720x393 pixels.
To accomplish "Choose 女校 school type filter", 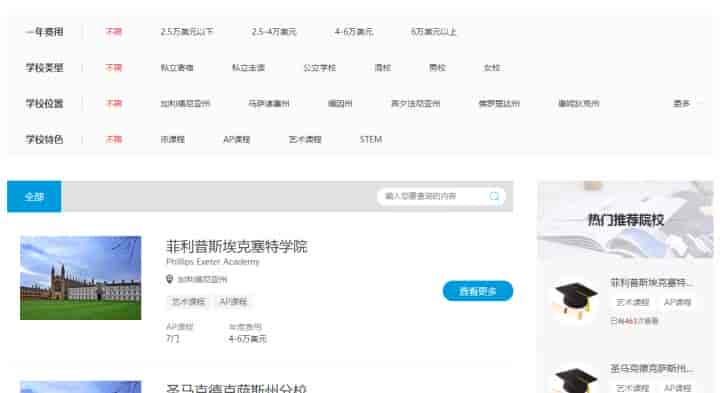I will [492, 67].
